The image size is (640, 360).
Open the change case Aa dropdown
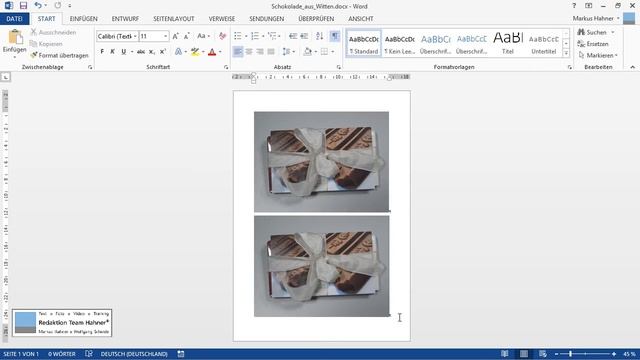coord(203,36)
